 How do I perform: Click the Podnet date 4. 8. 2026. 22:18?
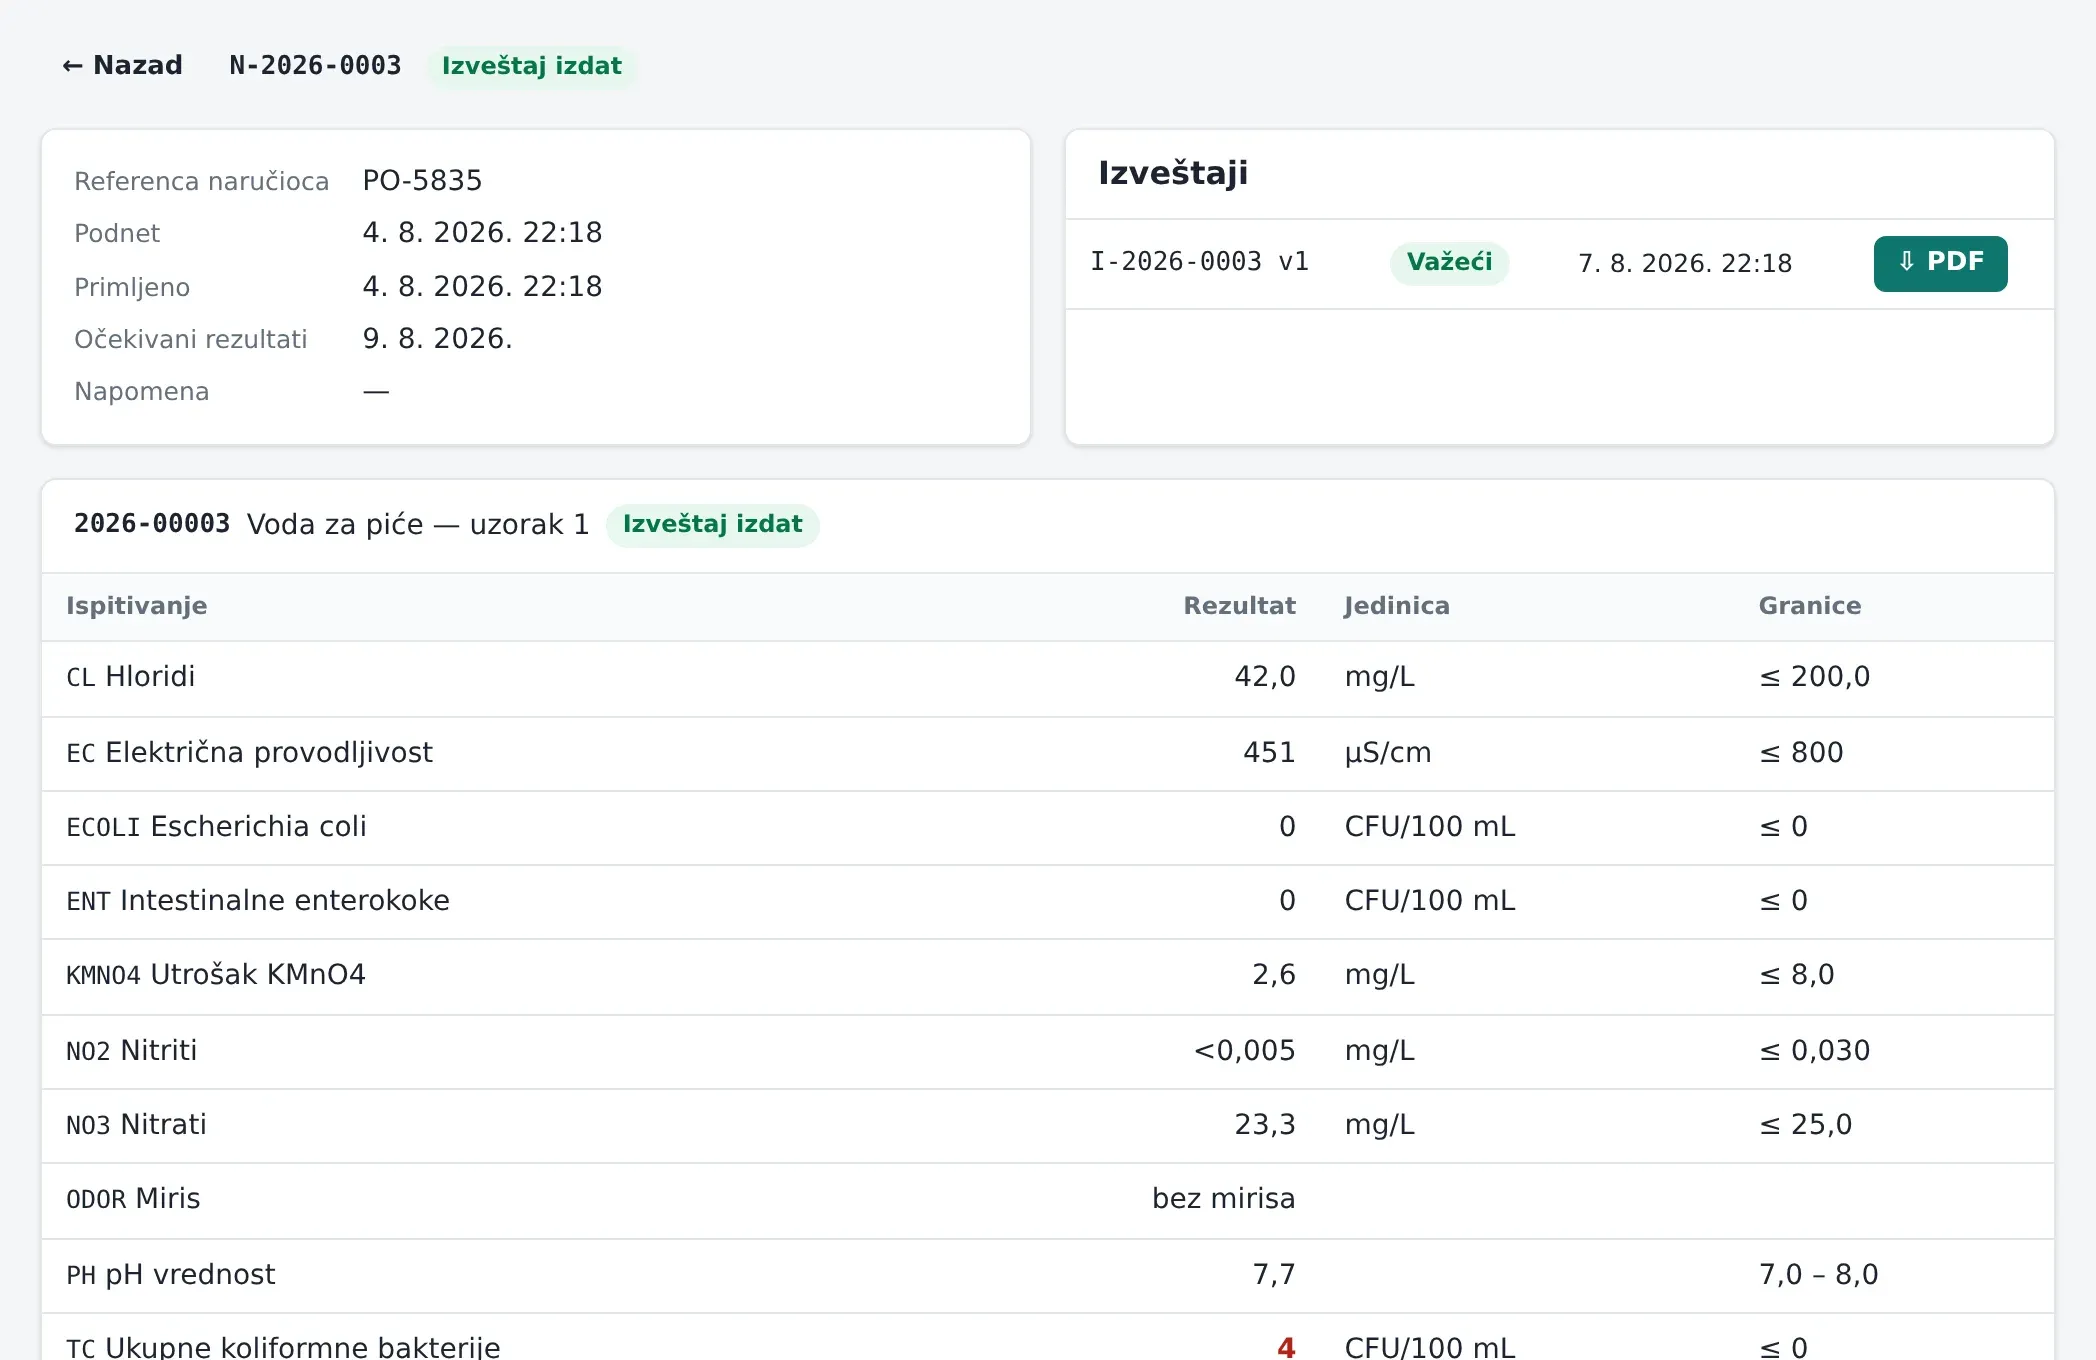tap(482, 233)
